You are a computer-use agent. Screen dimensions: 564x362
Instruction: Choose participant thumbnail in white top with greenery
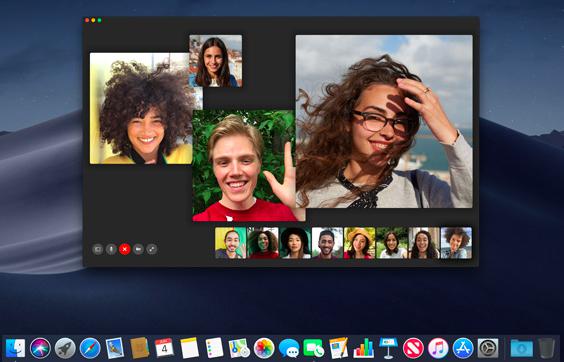pos(392,243)
